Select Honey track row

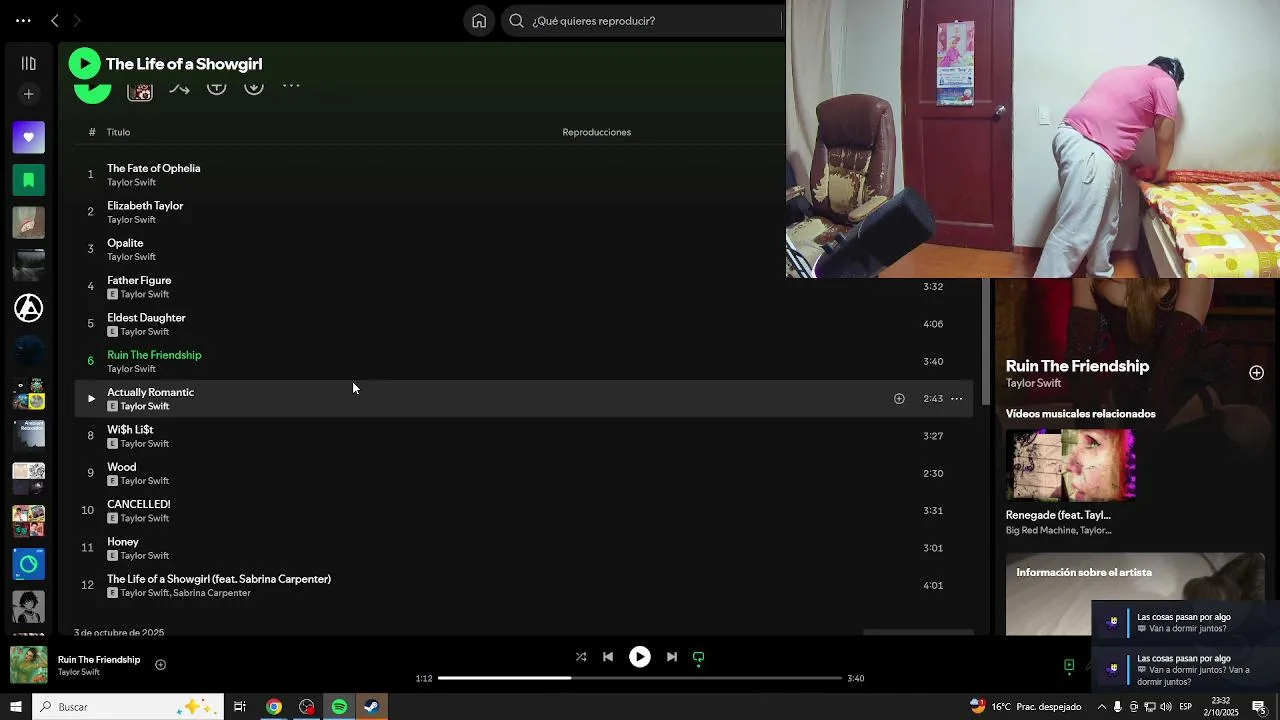(x=524, y=548)
